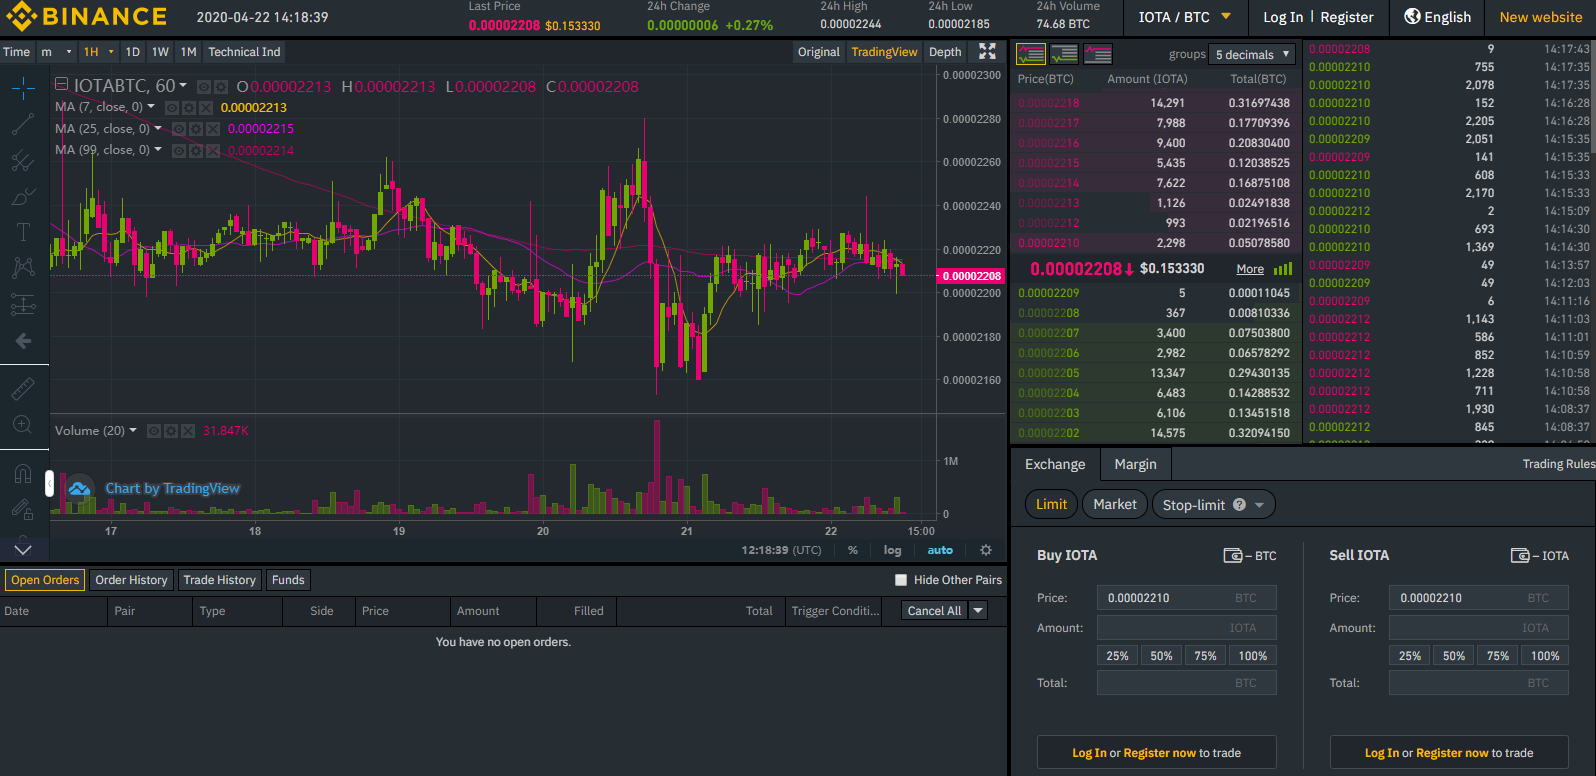This screenshot has height=776, width=1596.
Task: Open chart settings gear near auto
Action: coord(986,550)
